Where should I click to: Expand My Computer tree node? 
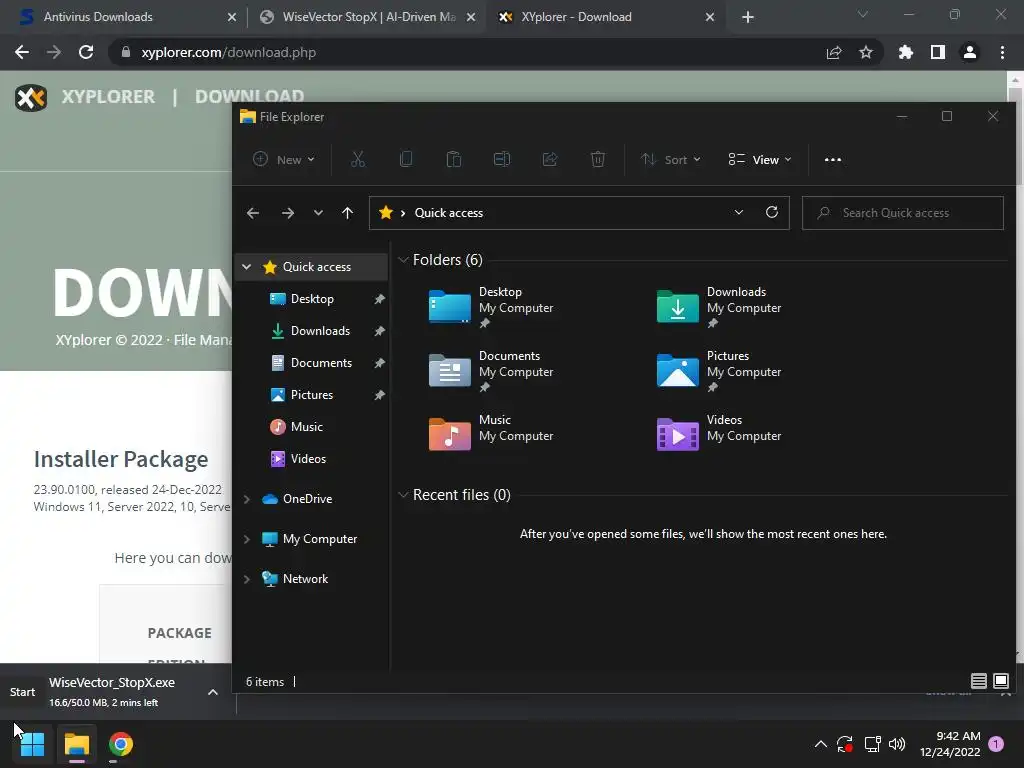click(247, 539)
